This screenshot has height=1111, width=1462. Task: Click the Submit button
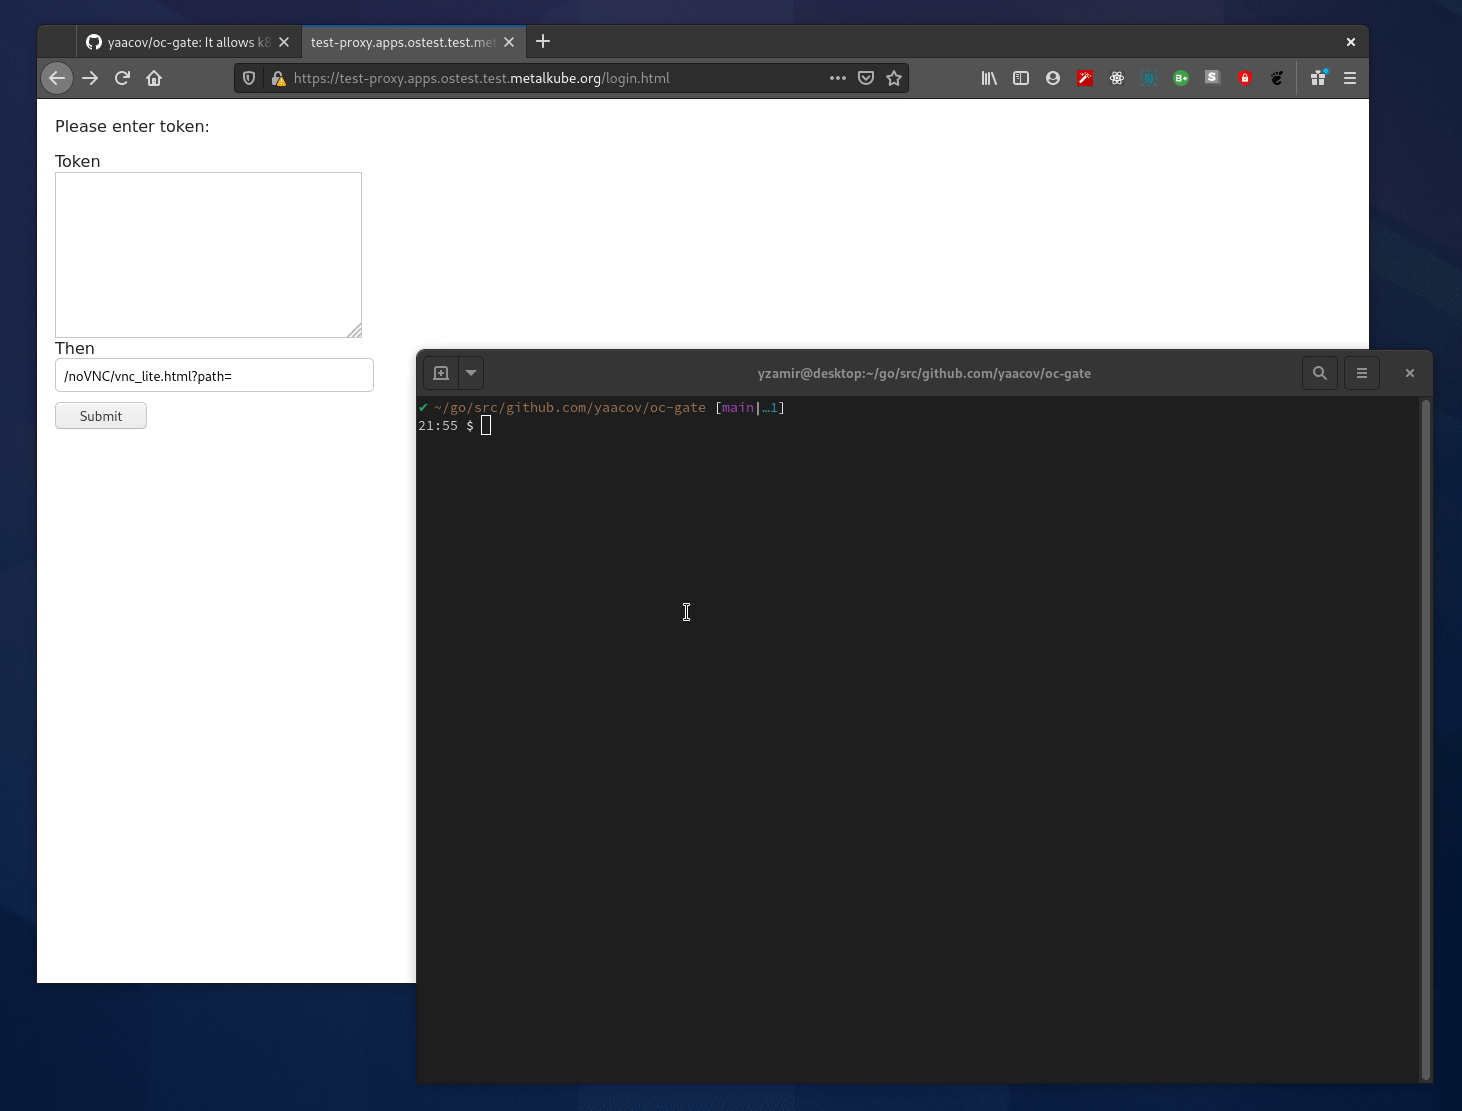click(x=101, y=416)
